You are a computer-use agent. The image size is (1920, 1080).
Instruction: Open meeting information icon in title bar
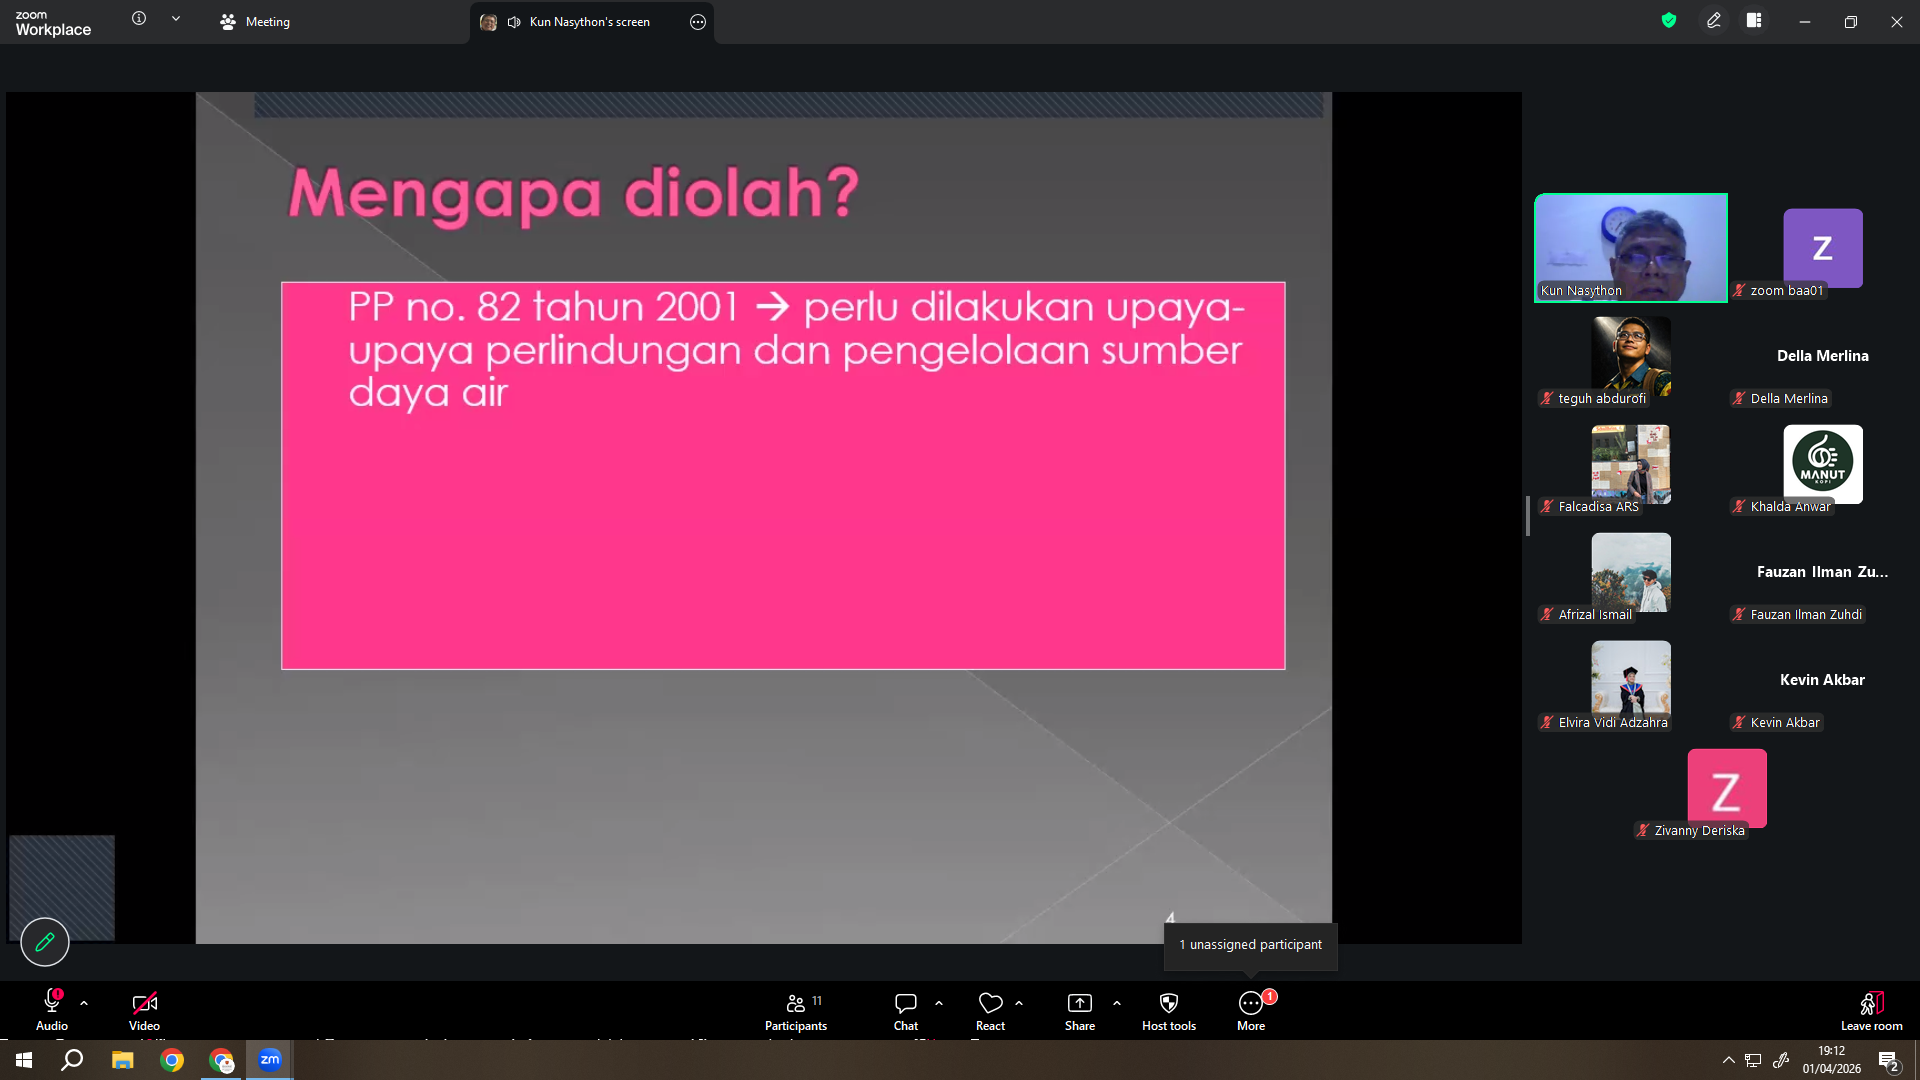click(x=139, y=19)
